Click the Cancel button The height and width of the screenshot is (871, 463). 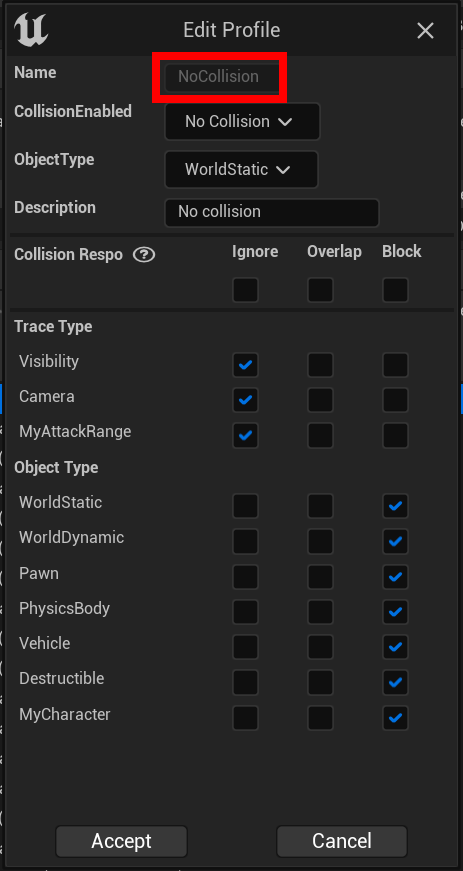pyautogui.click(x=342, y=841)
